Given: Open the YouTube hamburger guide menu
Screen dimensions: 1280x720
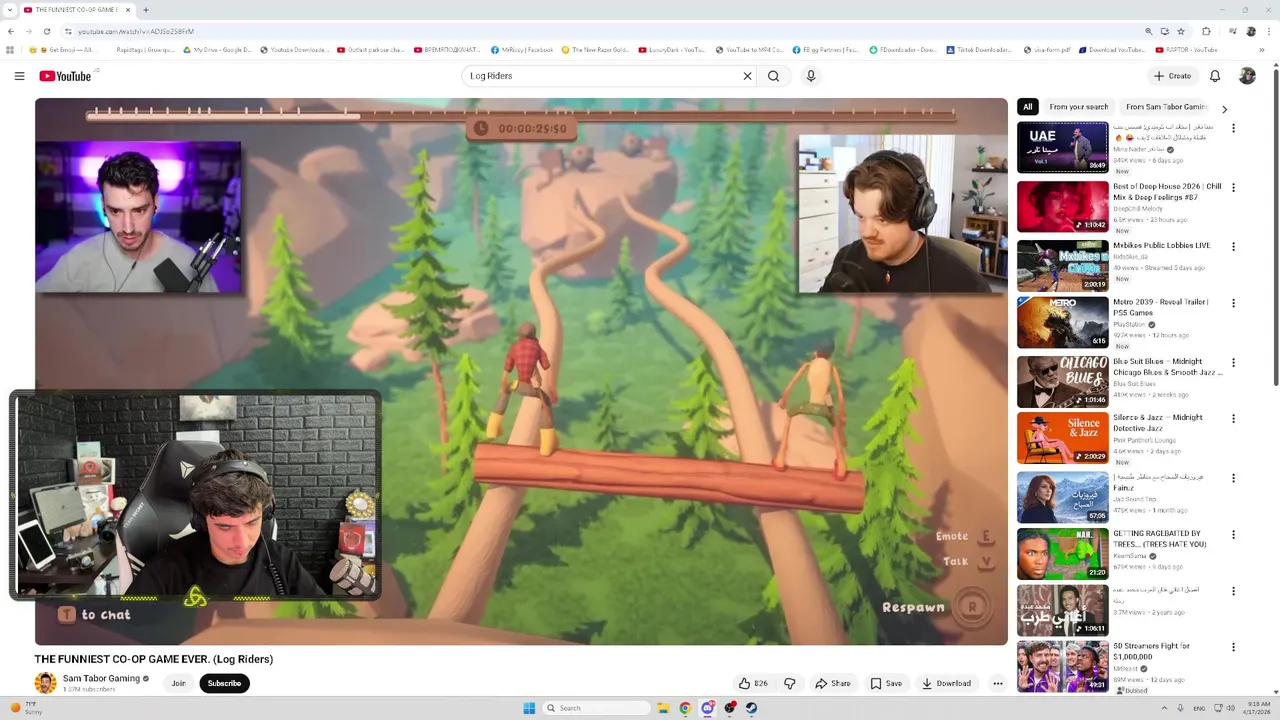Looking at the screenshot, I should point(19,76).
